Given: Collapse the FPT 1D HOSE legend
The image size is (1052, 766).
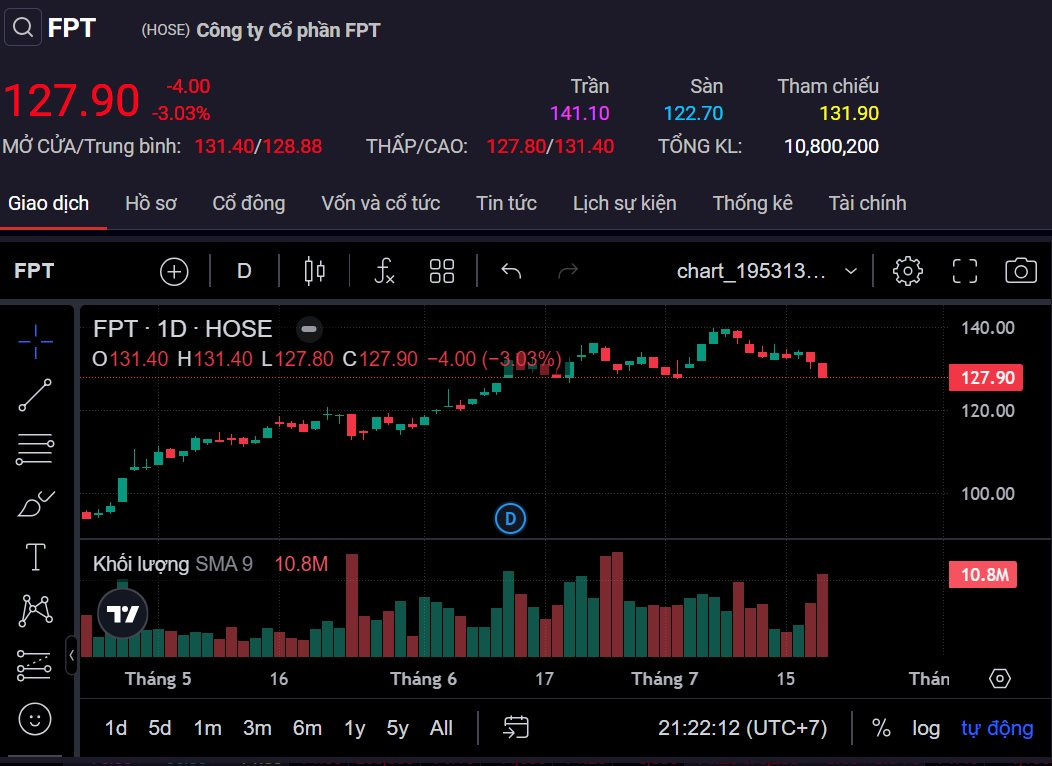Looking at the screenshot, I should point(309,328).
